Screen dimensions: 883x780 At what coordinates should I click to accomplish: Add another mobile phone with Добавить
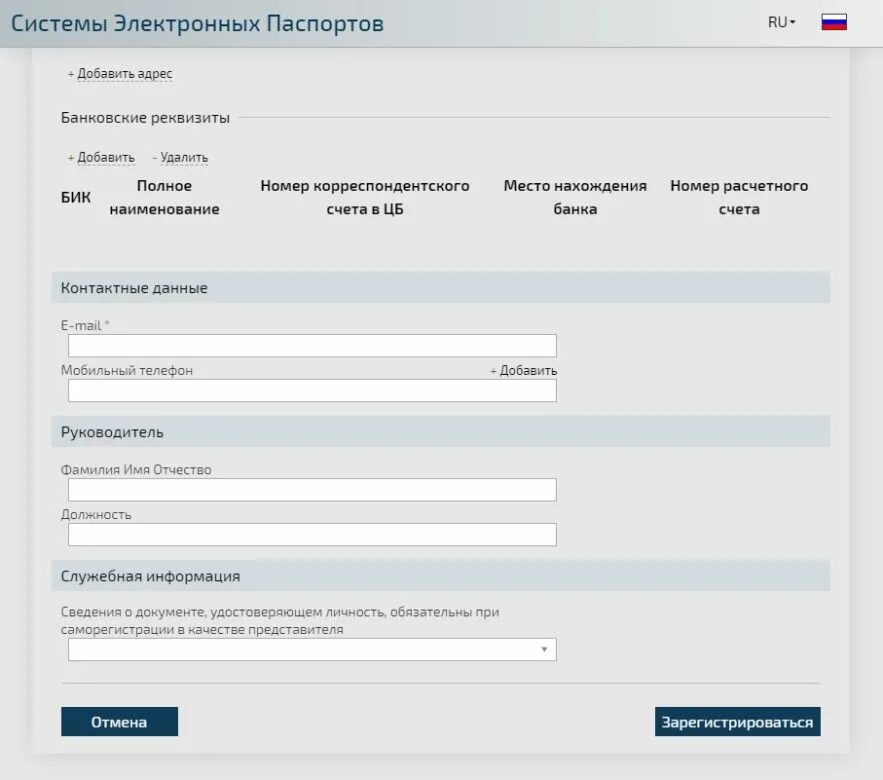pyautogui.click(x=524, y=371)
